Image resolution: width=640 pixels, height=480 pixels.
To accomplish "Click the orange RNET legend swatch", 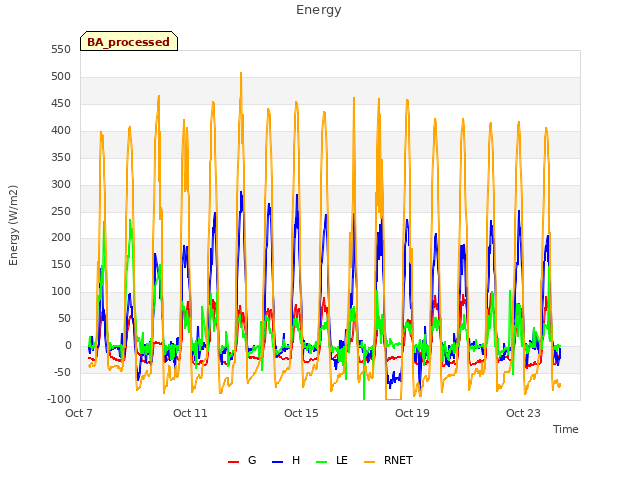I will [369, 462].
